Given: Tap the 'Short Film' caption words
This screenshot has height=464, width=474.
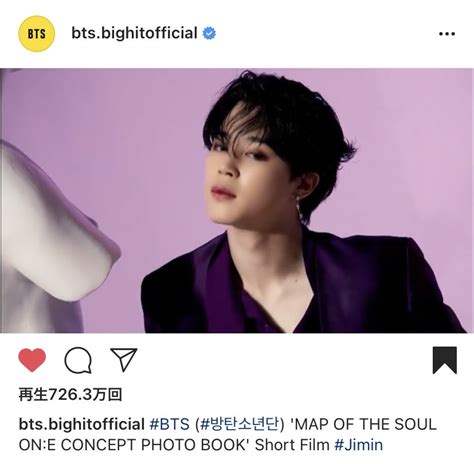Looking at the screenshot, I should click(x=292, y=445).
